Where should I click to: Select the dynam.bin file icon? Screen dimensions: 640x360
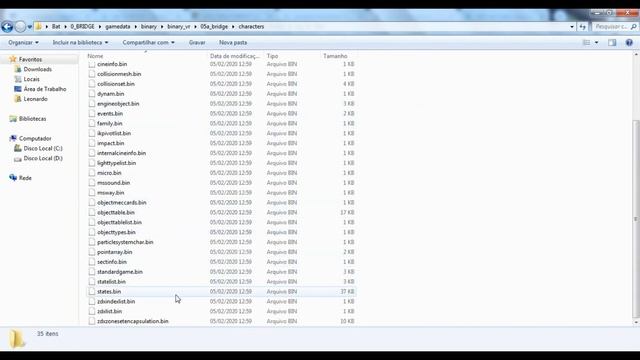(x=92, y=94)
